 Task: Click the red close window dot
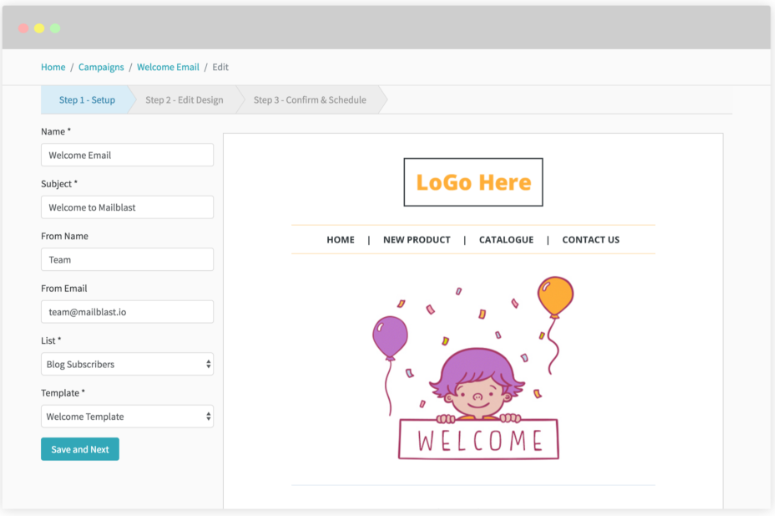(x=23, y=28)
